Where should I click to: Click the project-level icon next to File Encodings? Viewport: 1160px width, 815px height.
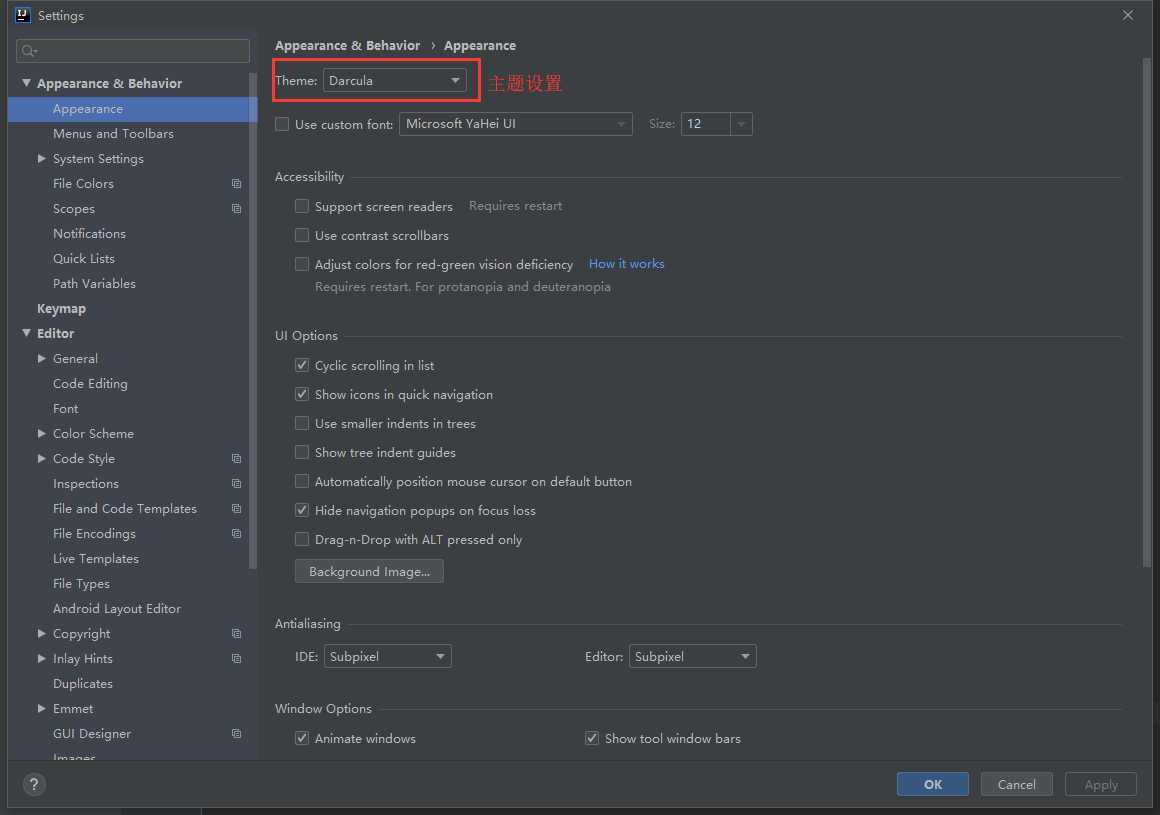click(236, 534)
